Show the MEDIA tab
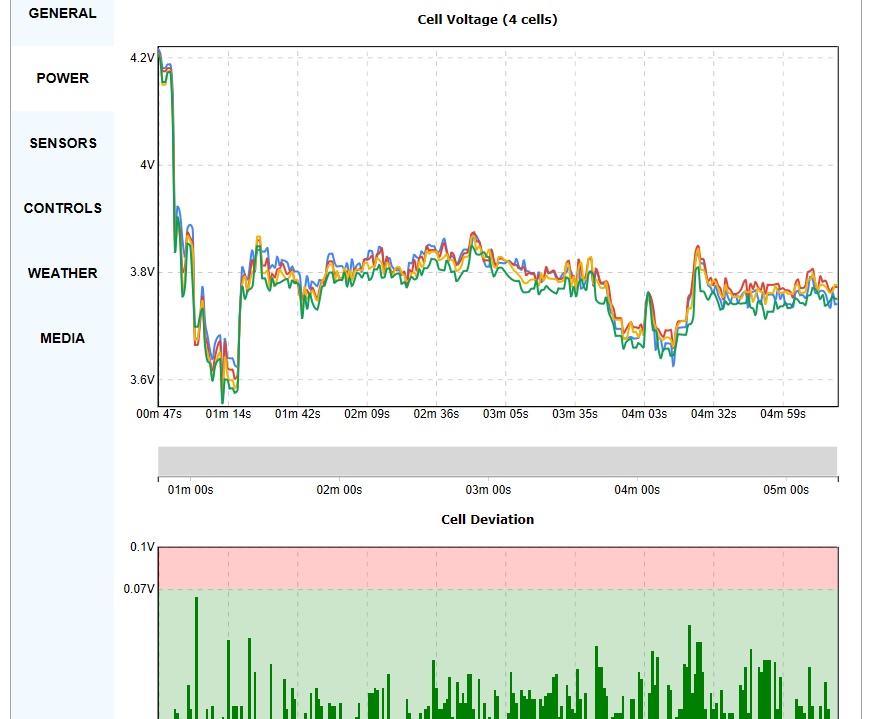This screenshot has width=882, height=719. (x=62, y=338)
